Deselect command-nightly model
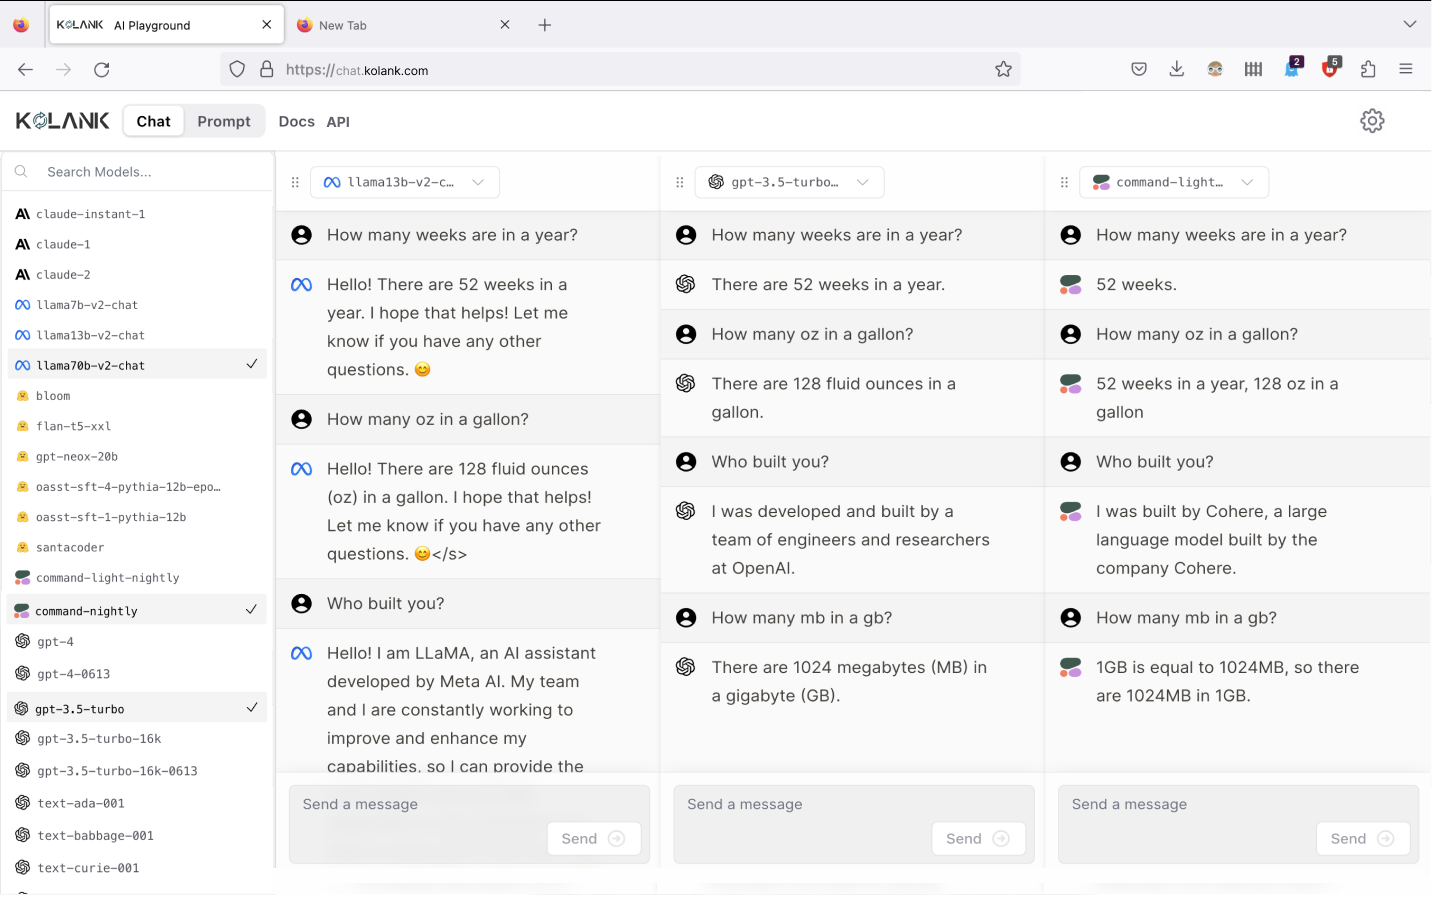1432x903 pixels. (x=137, y=610)
